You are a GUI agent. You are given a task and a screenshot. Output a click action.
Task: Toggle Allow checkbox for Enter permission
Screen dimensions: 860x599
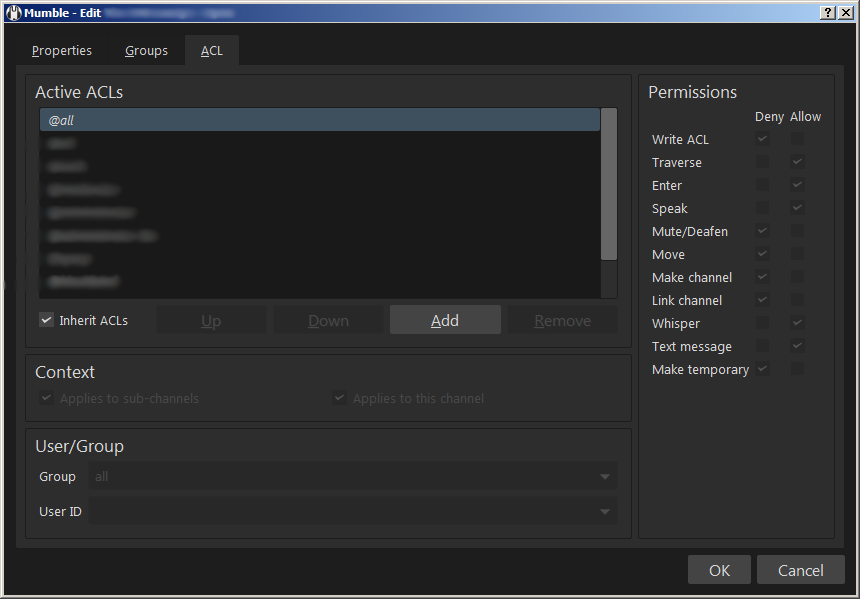[797, 185]
